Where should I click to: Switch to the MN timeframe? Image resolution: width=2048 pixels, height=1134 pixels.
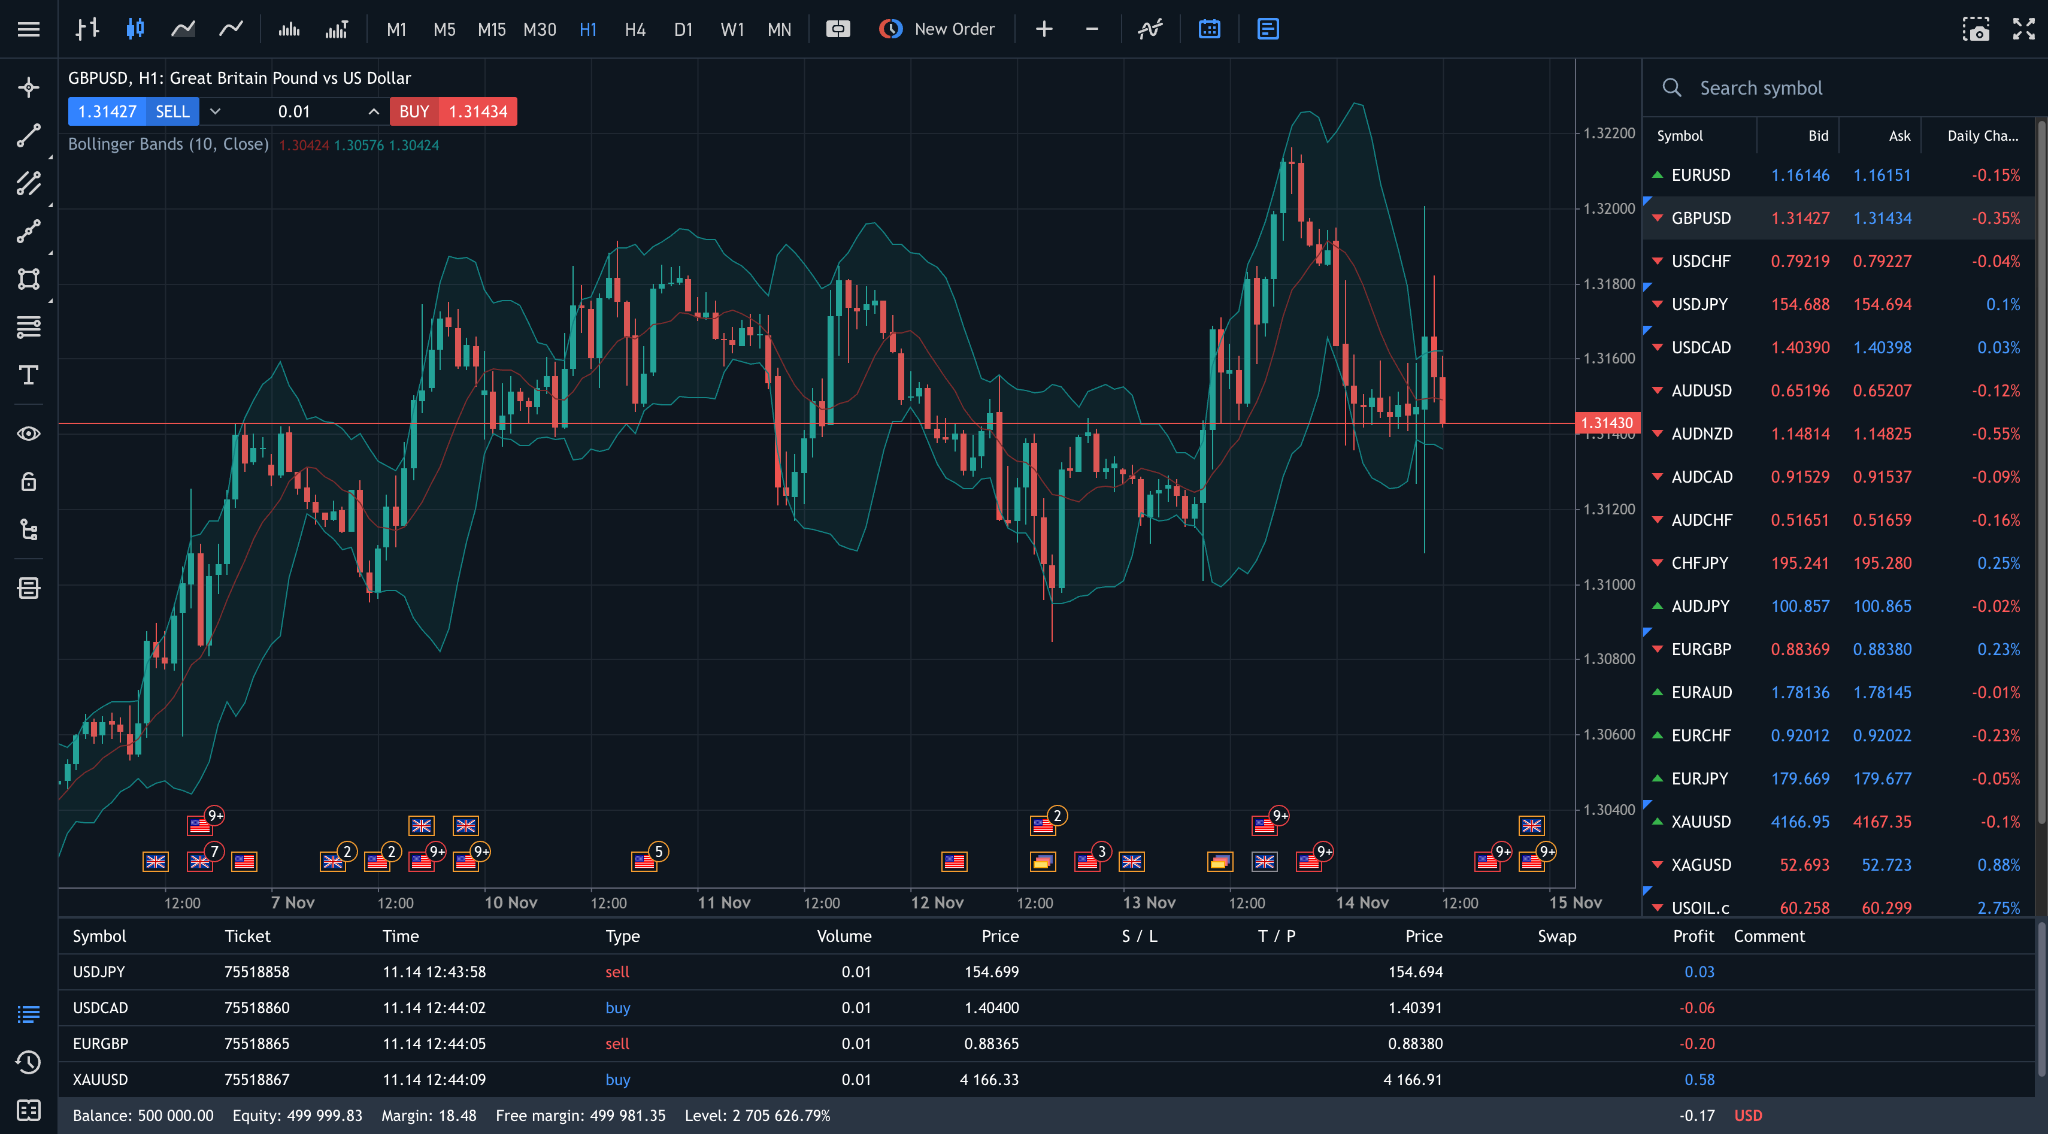point(780,29)
